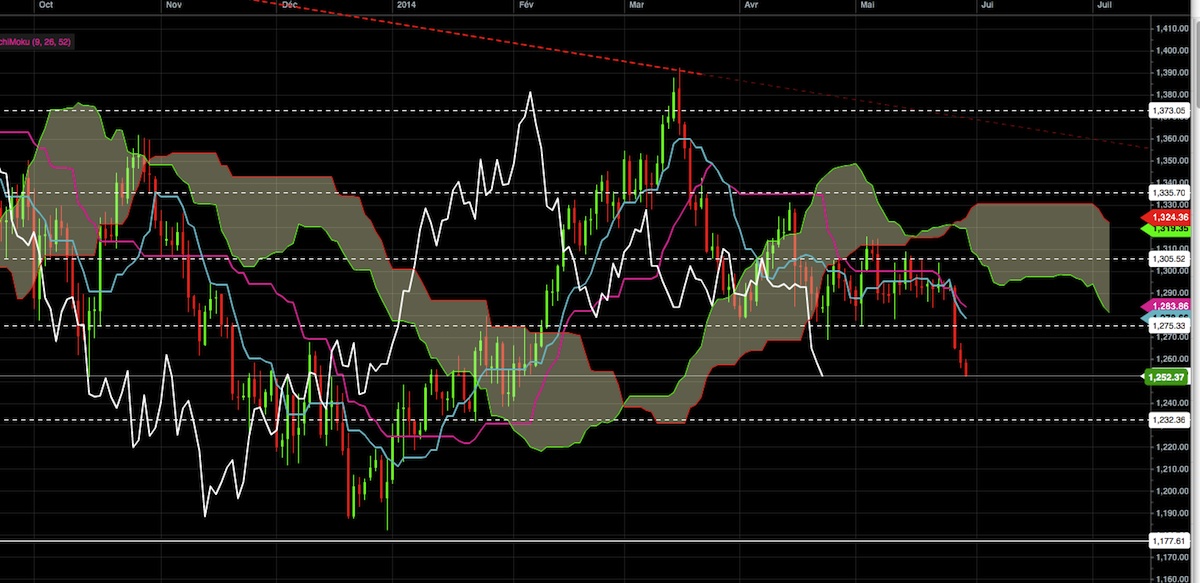Screen dimensions: 1200x583
Task: Click the Nov label on the time axis
Action: (x=173, y=5)
